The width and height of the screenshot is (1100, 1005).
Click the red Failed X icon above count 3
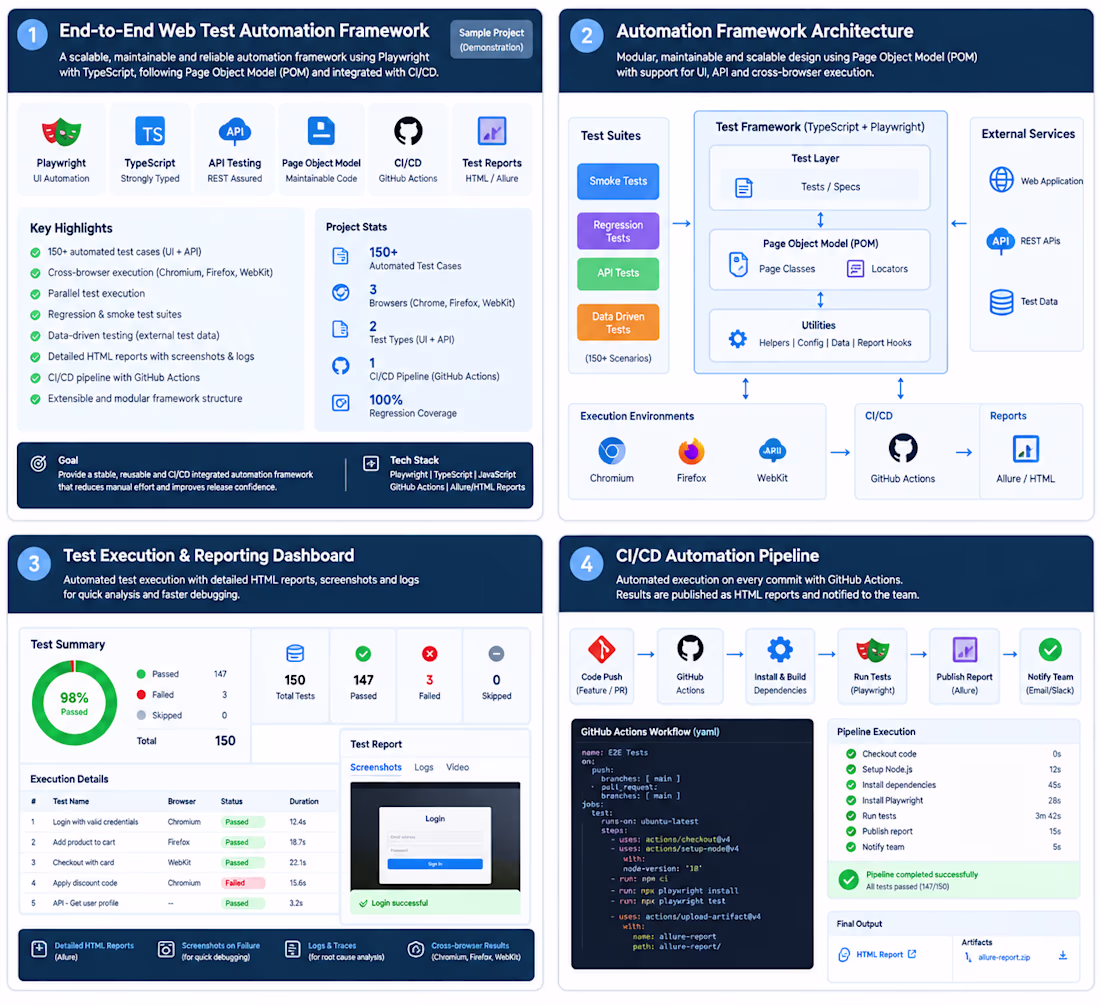[429, 654]
